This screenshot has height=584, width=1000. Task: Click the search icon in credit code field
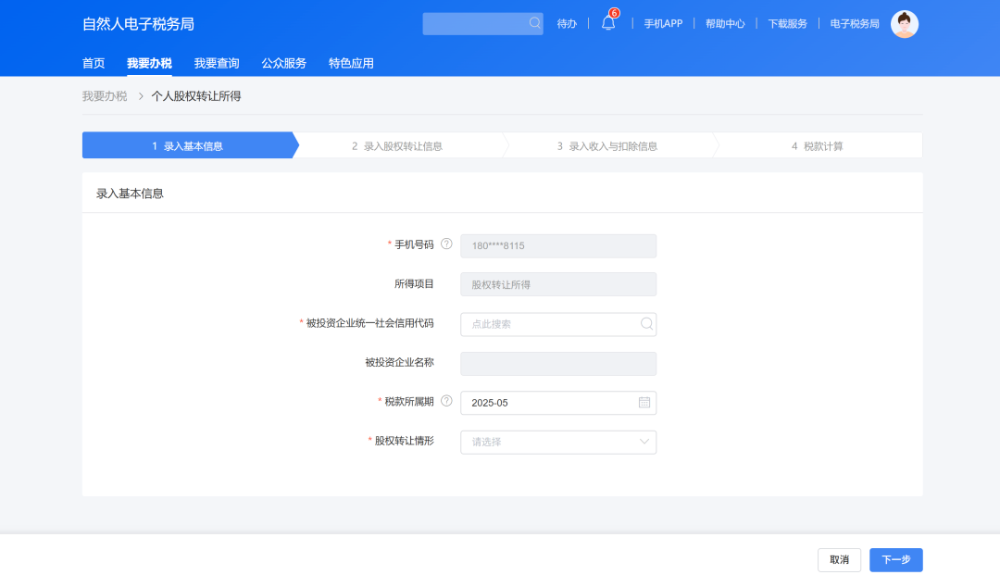tap(646, 324)
